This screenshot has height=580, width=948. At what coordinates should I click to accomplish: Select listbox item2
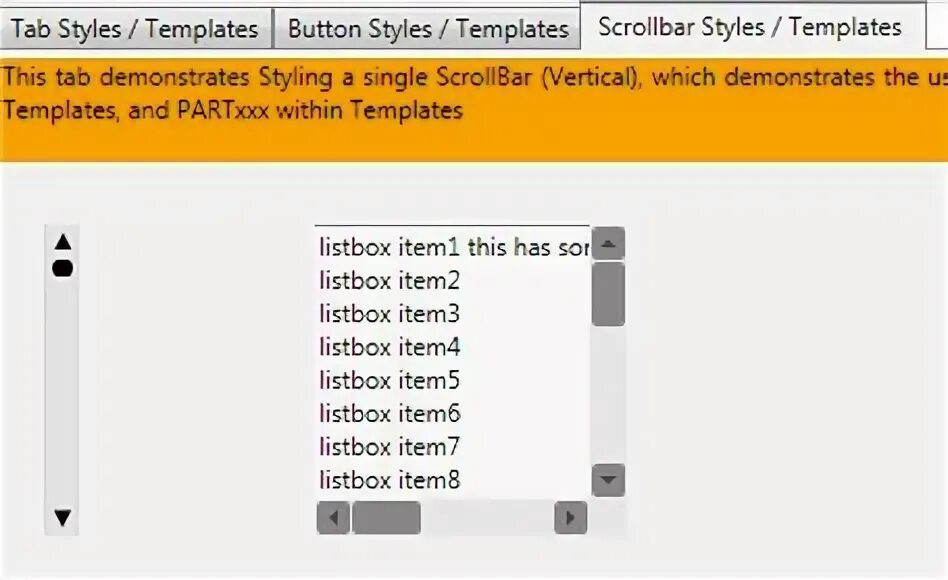coord(390,281)
